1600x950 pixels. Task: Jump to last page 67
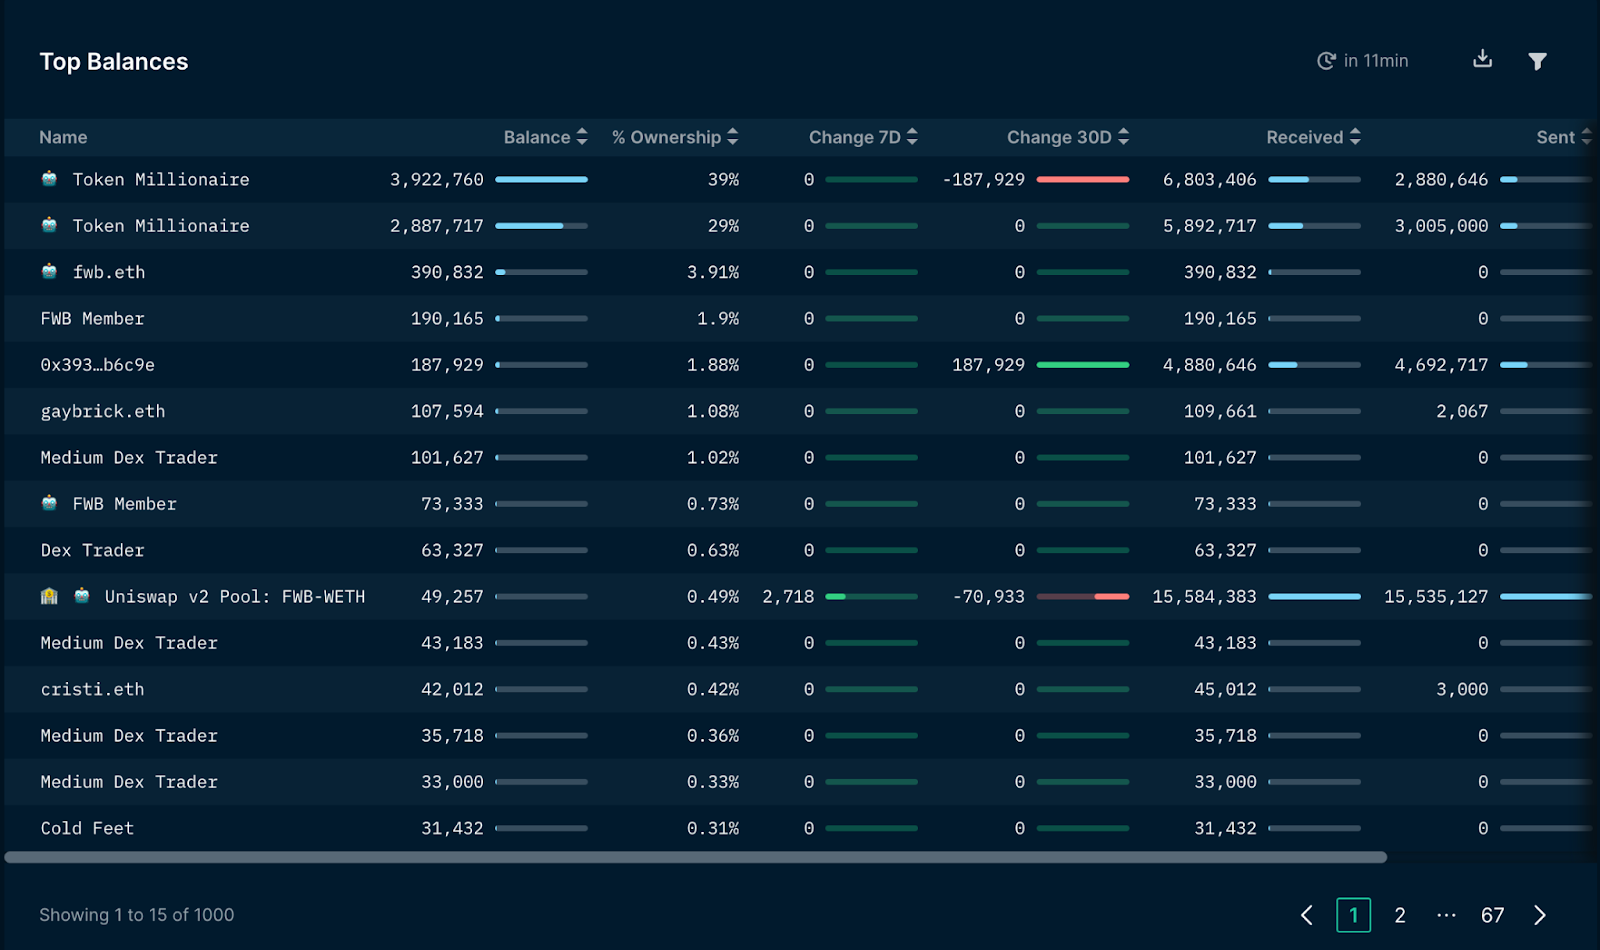point(1492,915)
